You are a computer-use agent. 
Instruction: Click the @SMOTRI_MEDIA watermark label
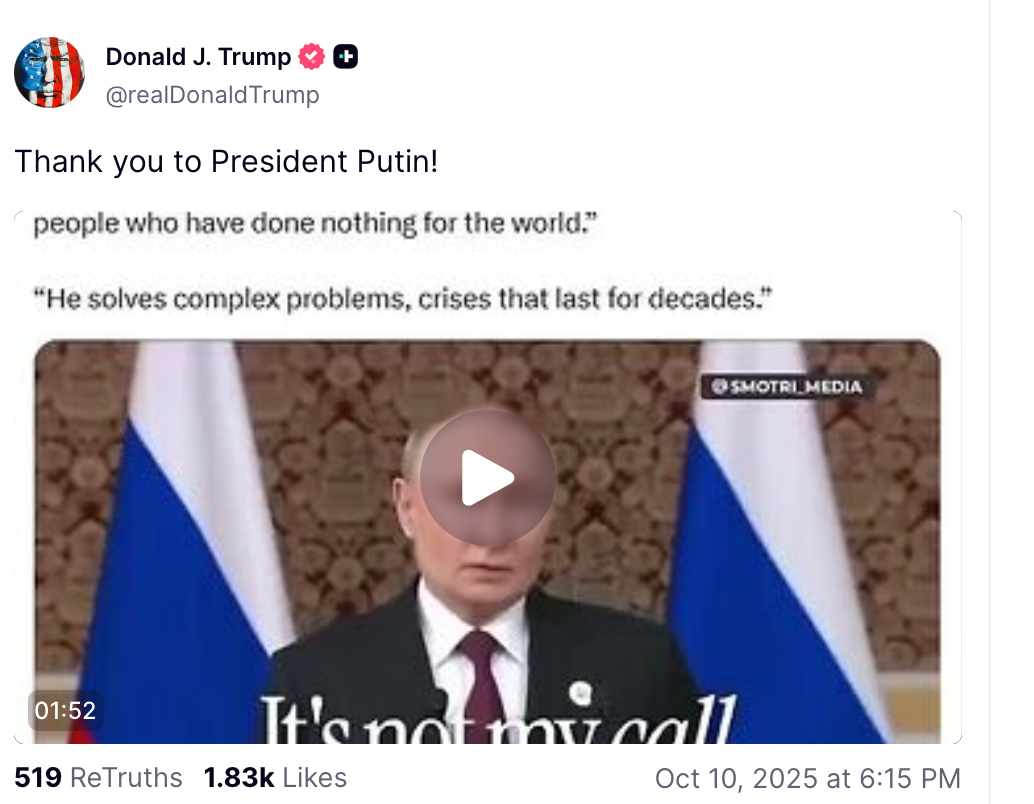[787, 387]
